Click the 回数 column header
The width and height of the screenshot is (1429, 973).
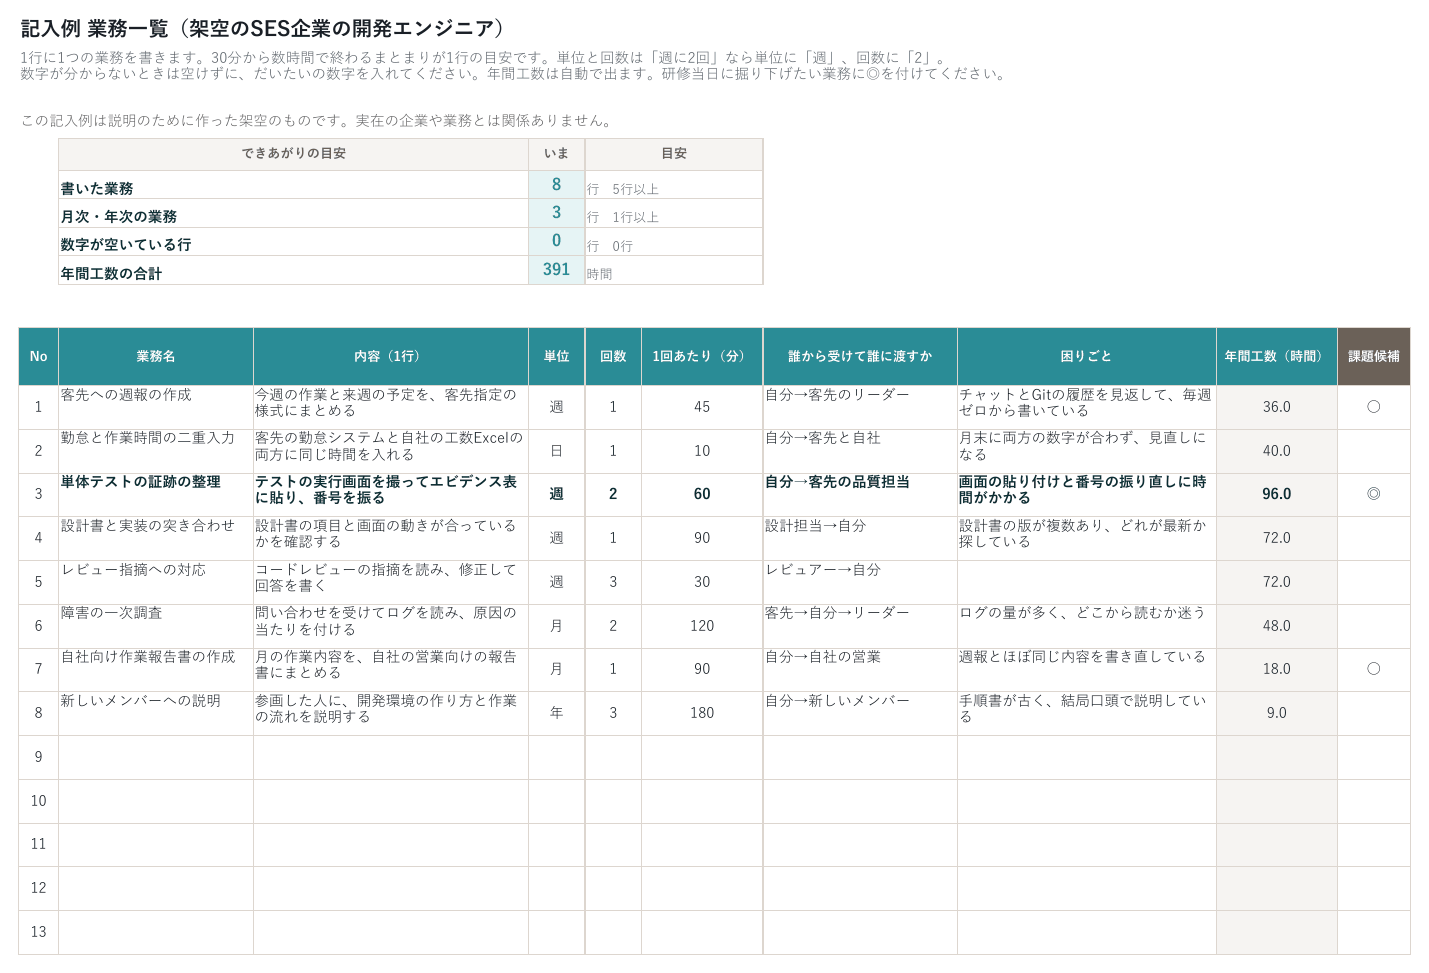pyautogui.click(x=613, y=356)
